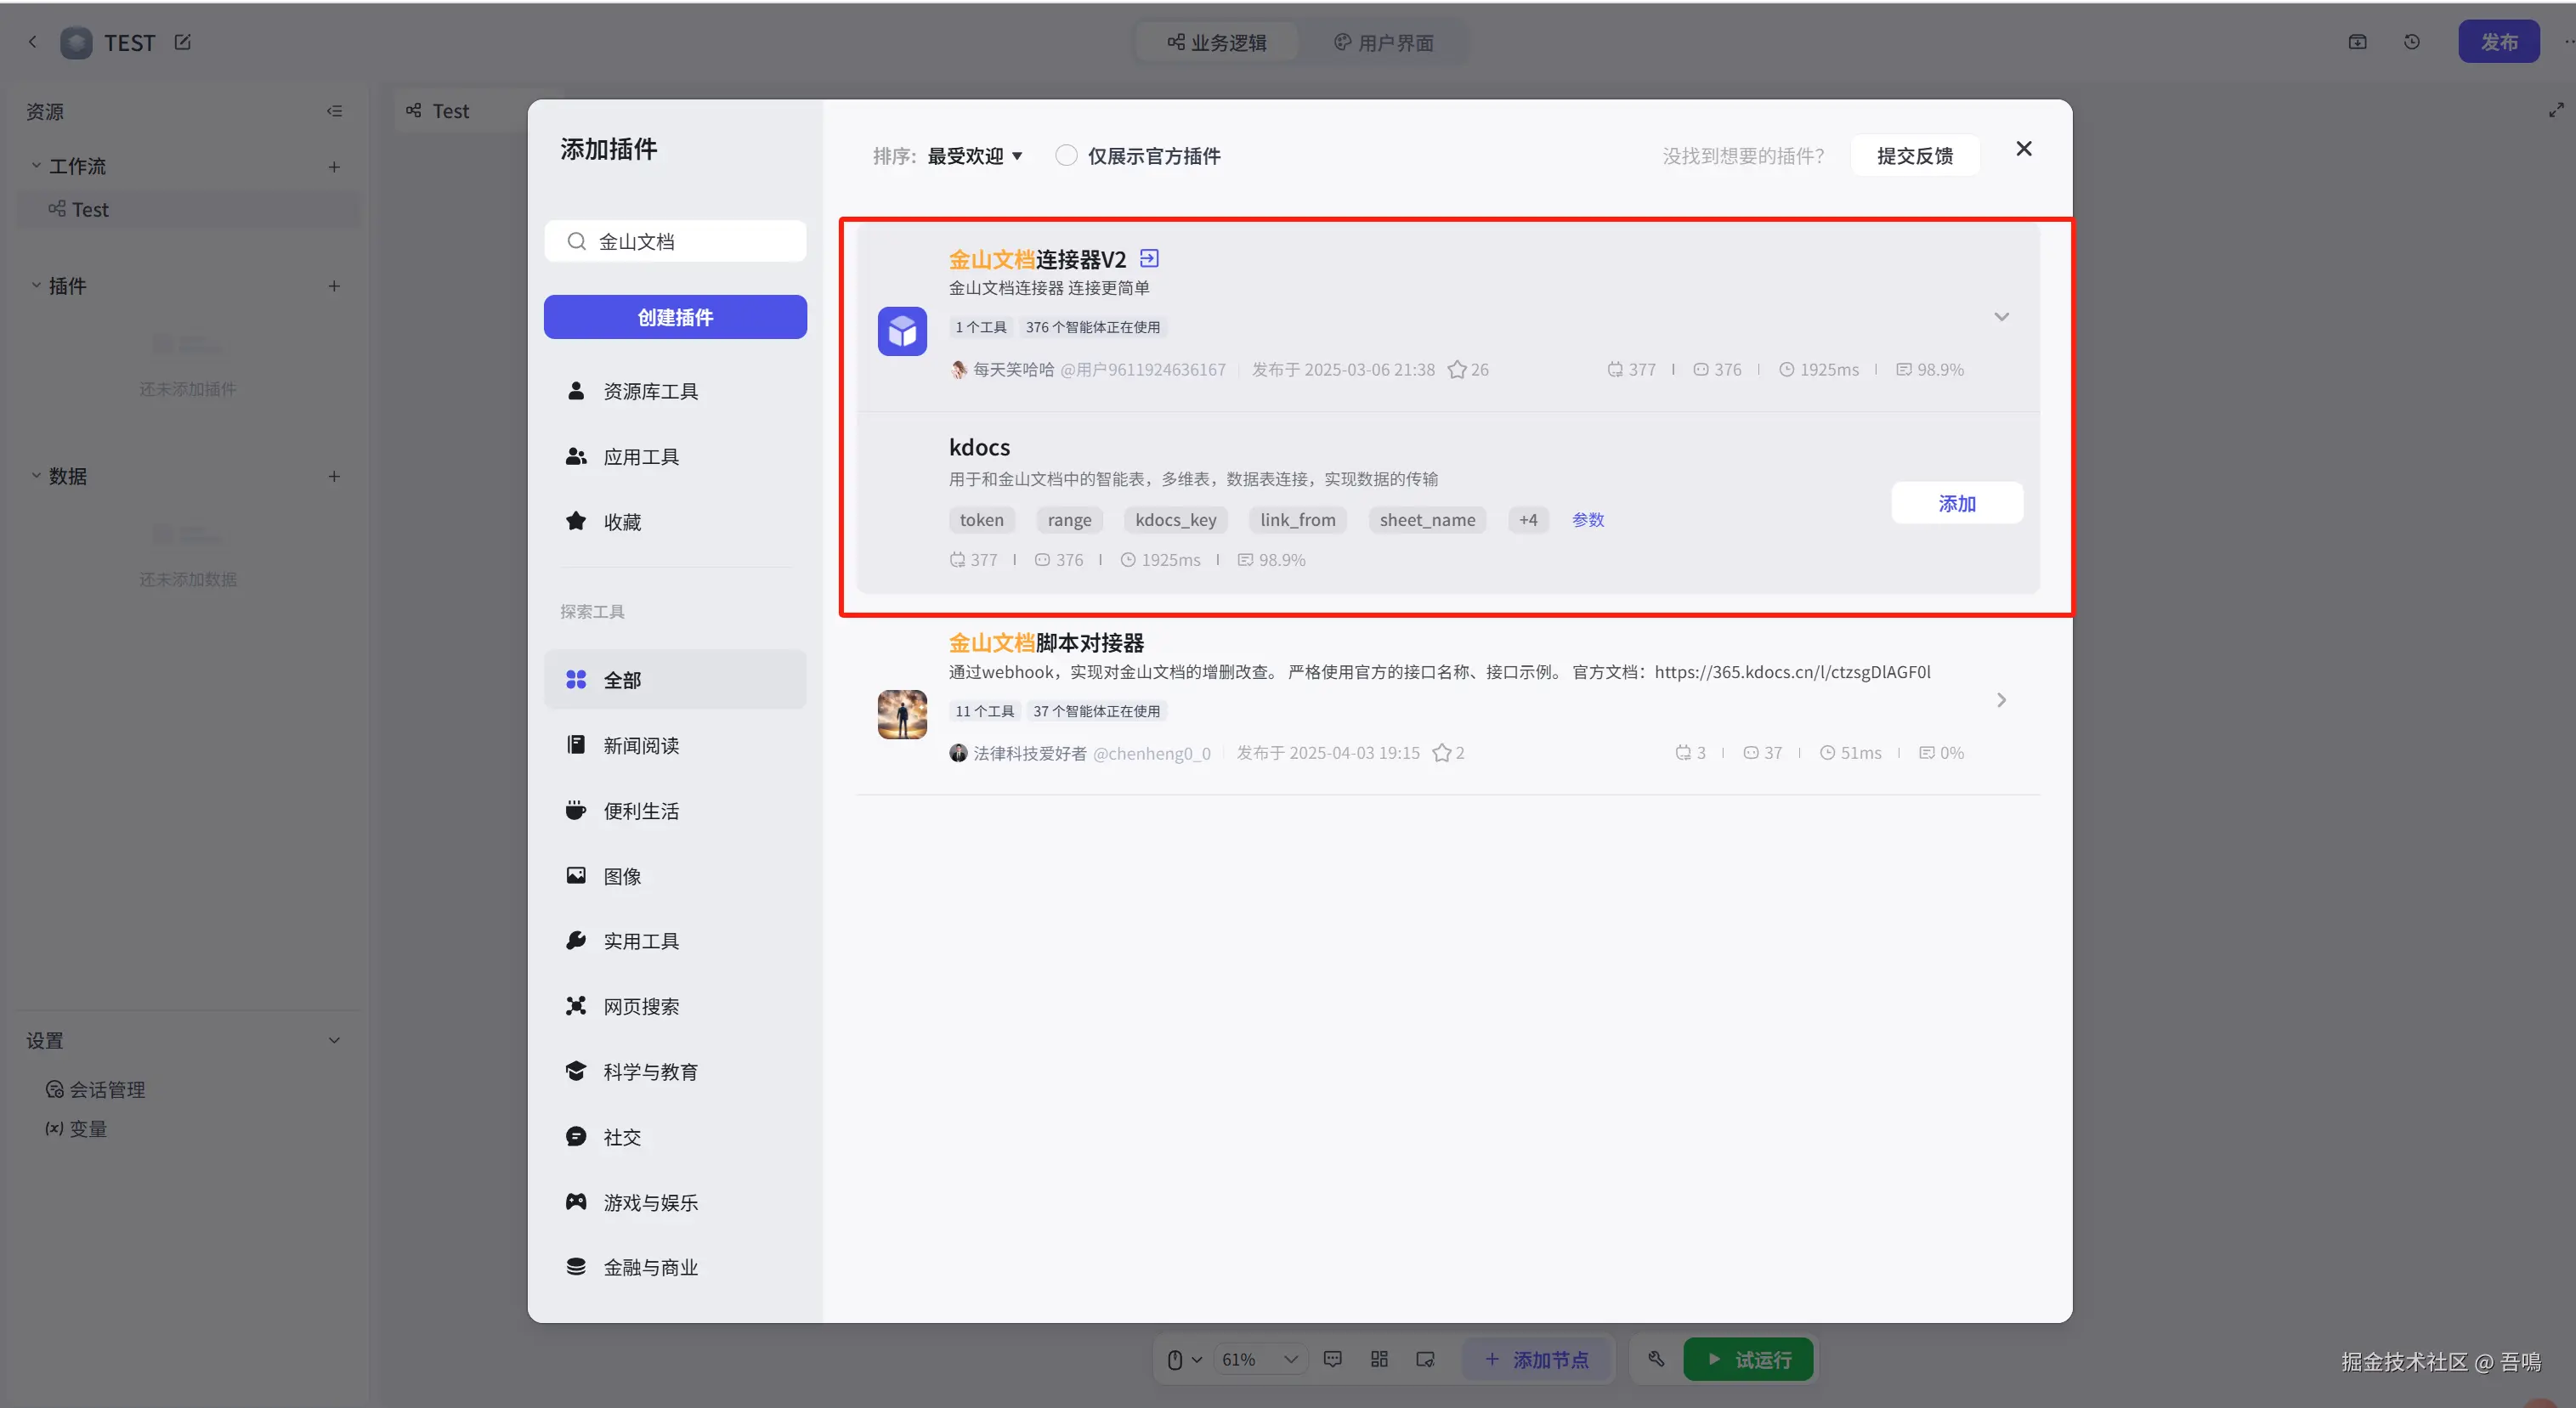Screen dimensions: 2576x1408
Task: Close the 添加插件 dialog
Action: click(x=2023, y=149)
